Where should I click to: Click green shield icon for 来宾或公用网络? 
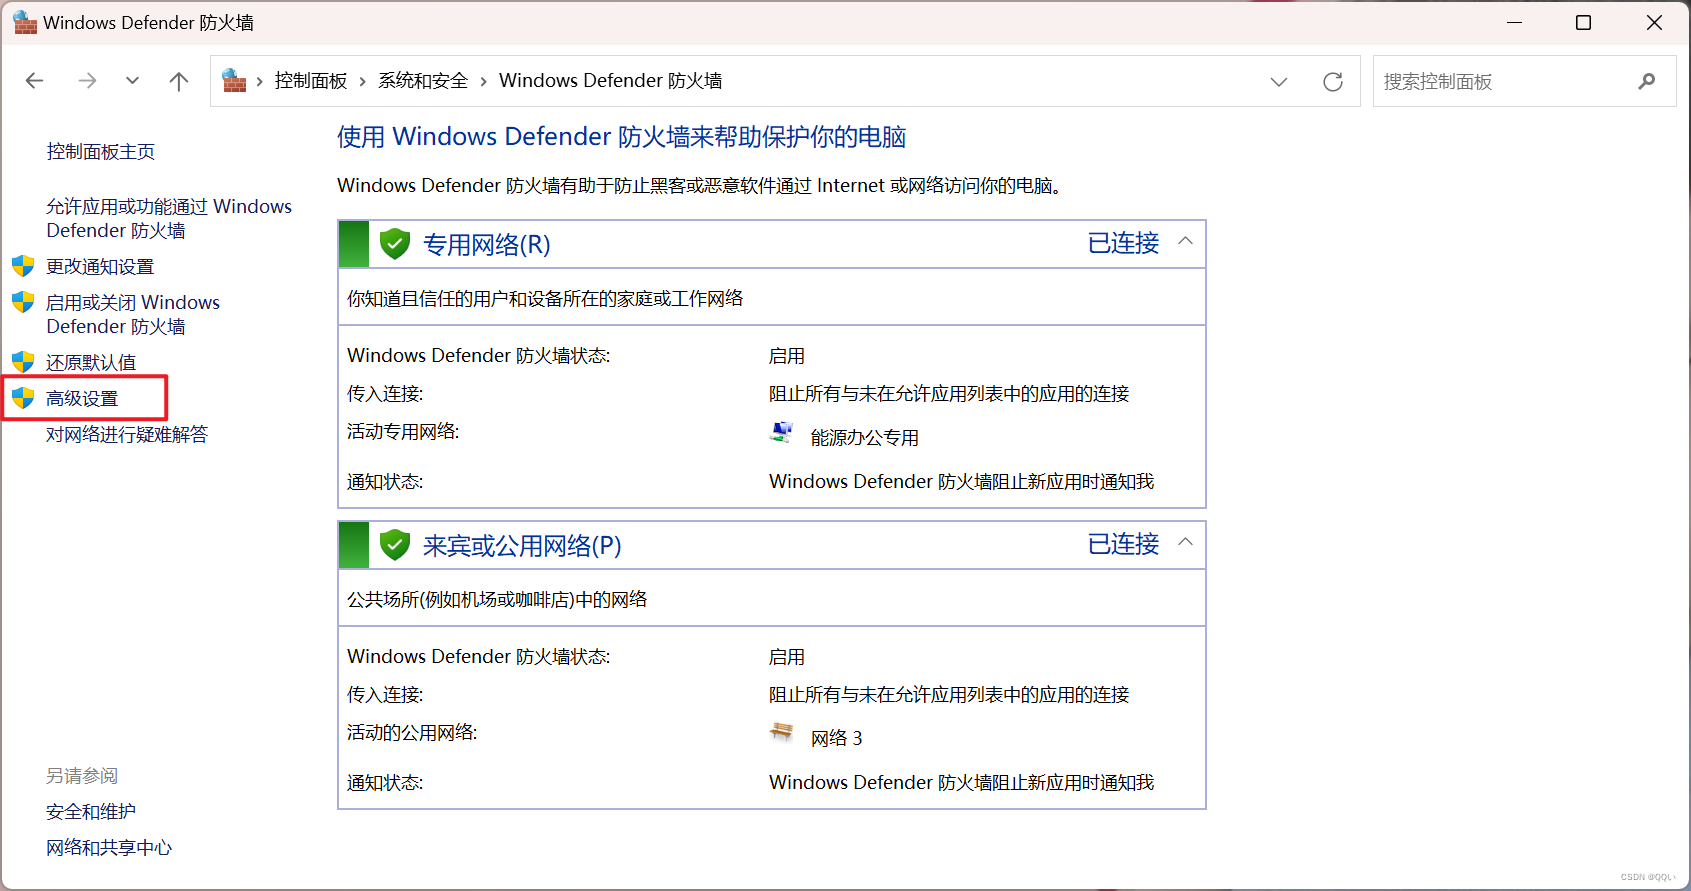coord(395,544)
